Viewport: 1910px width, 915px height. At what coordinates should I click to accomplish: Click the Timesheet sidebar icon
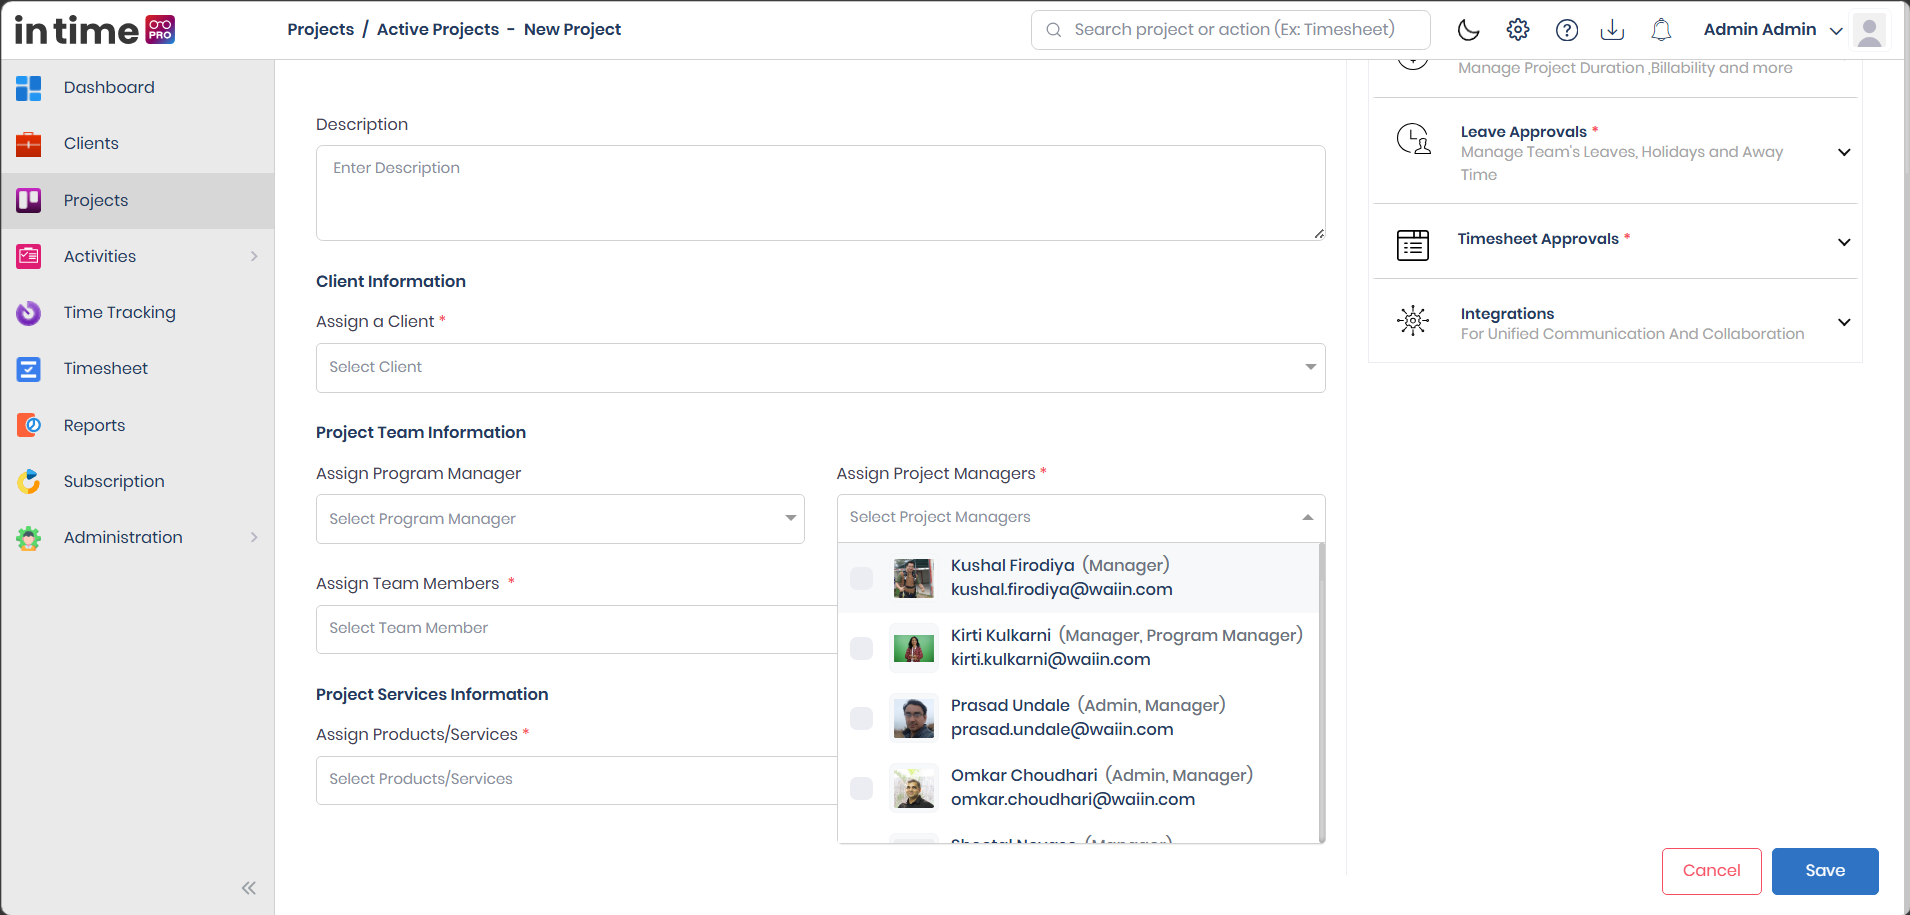click(x=29, y=369)
